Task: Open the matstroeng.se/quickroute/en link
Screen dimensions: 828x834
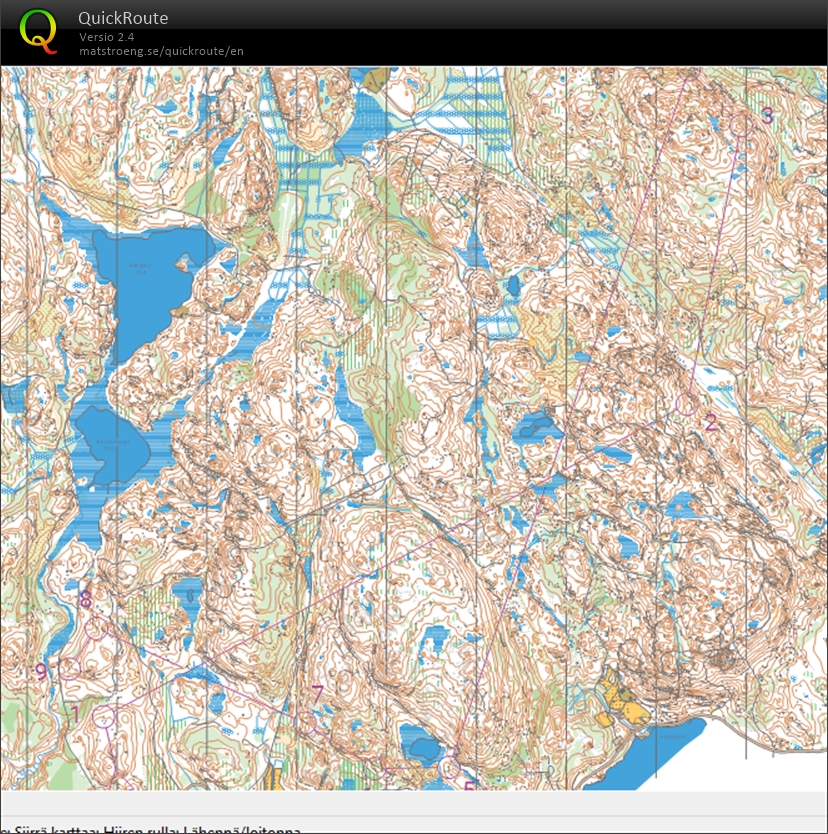Action: click(162, 51)
